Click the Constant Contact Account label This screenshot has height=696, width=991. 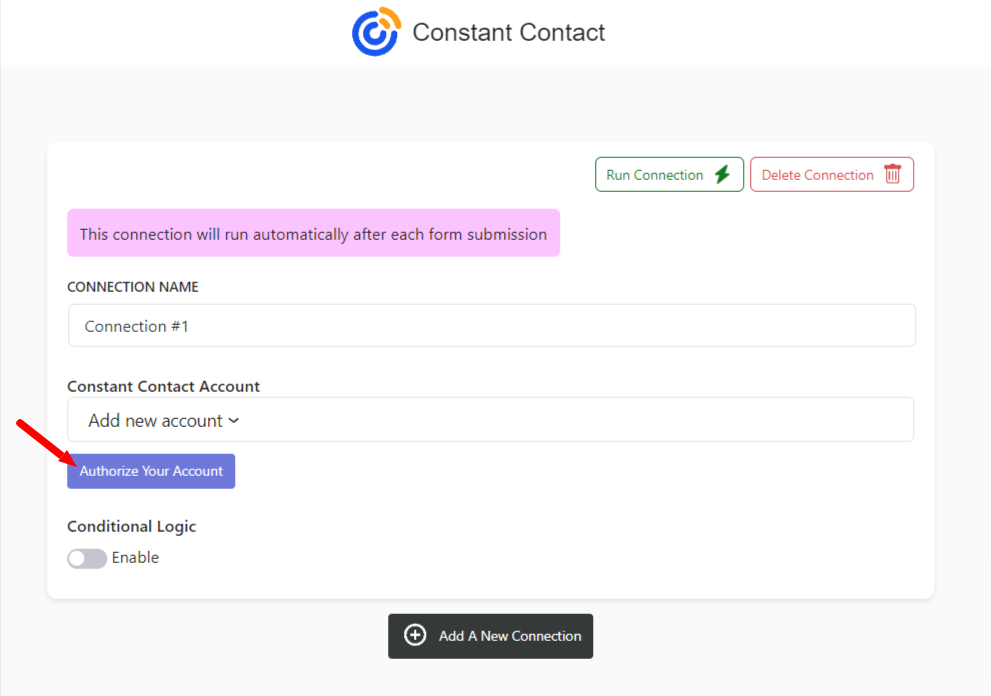point(164,386)
